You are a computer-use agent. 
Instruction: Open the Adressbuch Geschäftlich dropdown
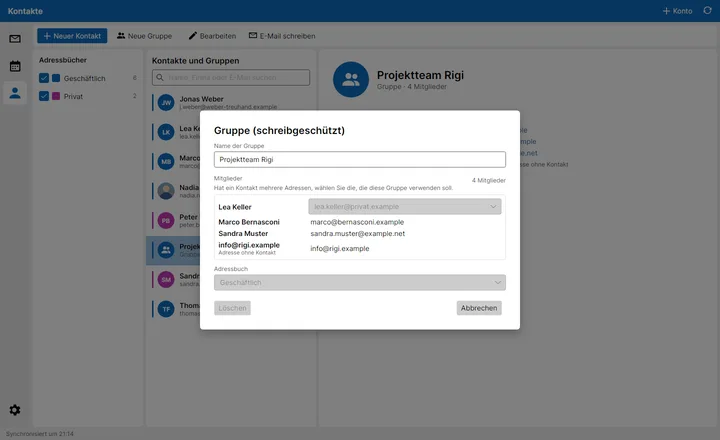(360, 282)
